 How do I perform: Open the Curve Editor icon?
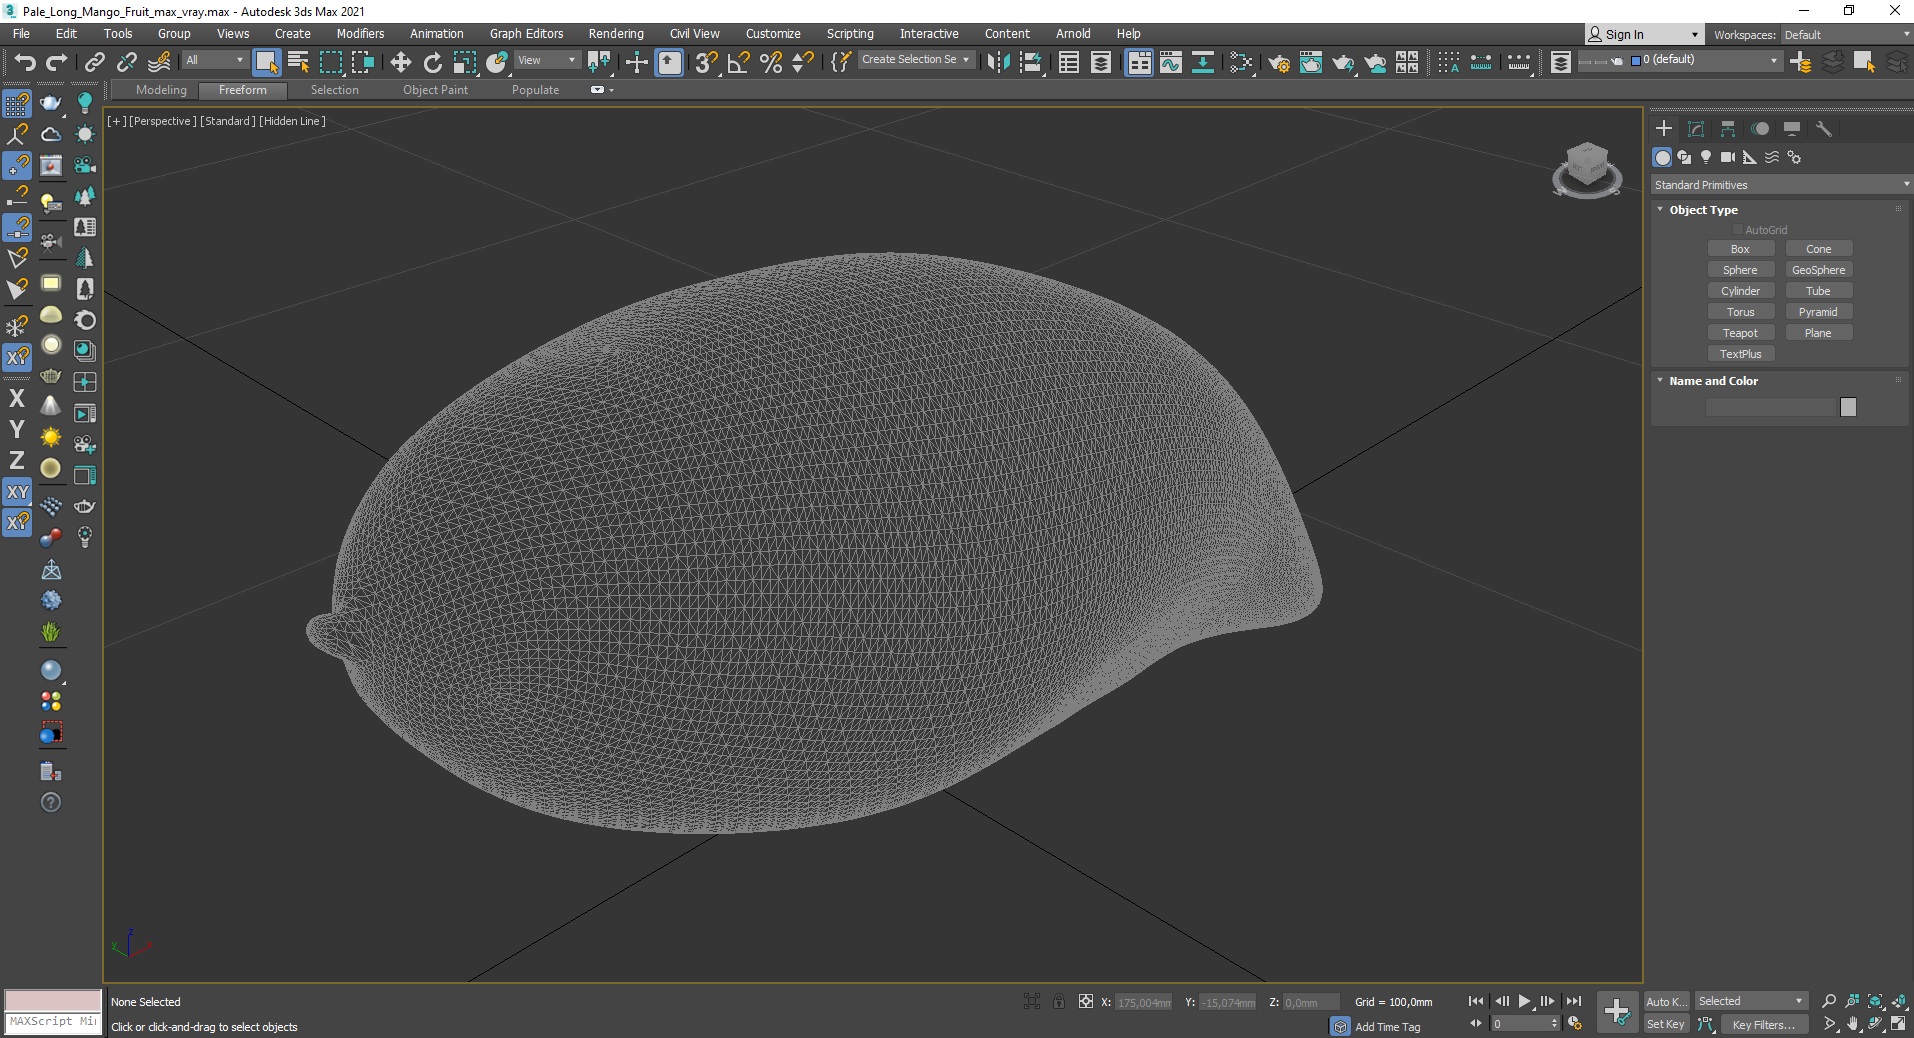(x=1171, y=62)
